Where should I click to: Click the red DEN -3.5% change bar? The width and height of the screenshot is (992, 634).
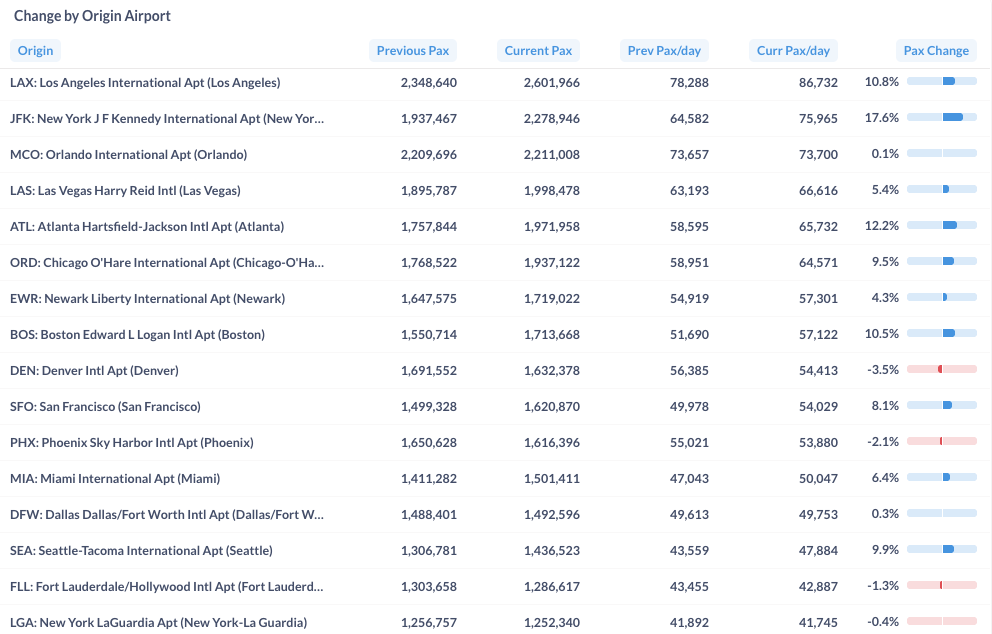(x=941, y=369)
